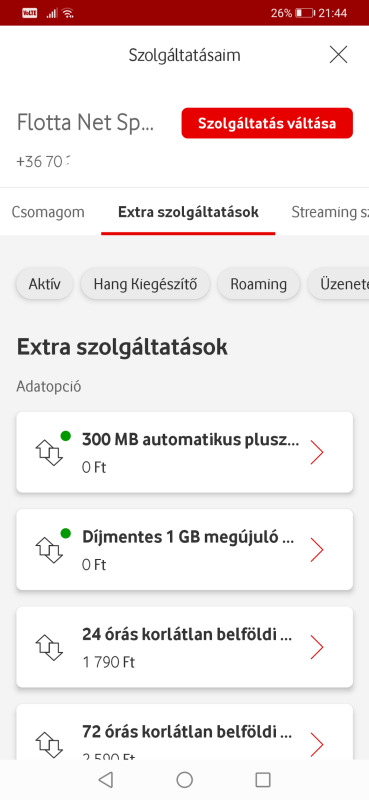This screenshot has height=800, width=369.
Task: Open details via the 24 órás korlátlan chevron
Action: [317, 647]
